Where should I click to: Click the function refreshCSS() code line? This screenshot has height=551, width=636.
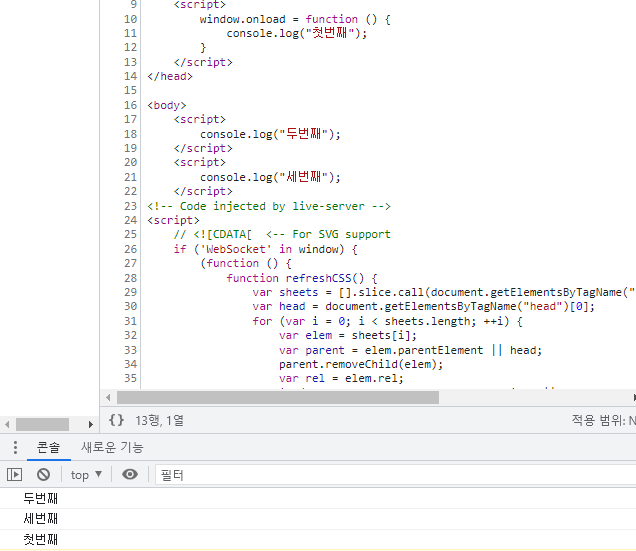(302, 278)
